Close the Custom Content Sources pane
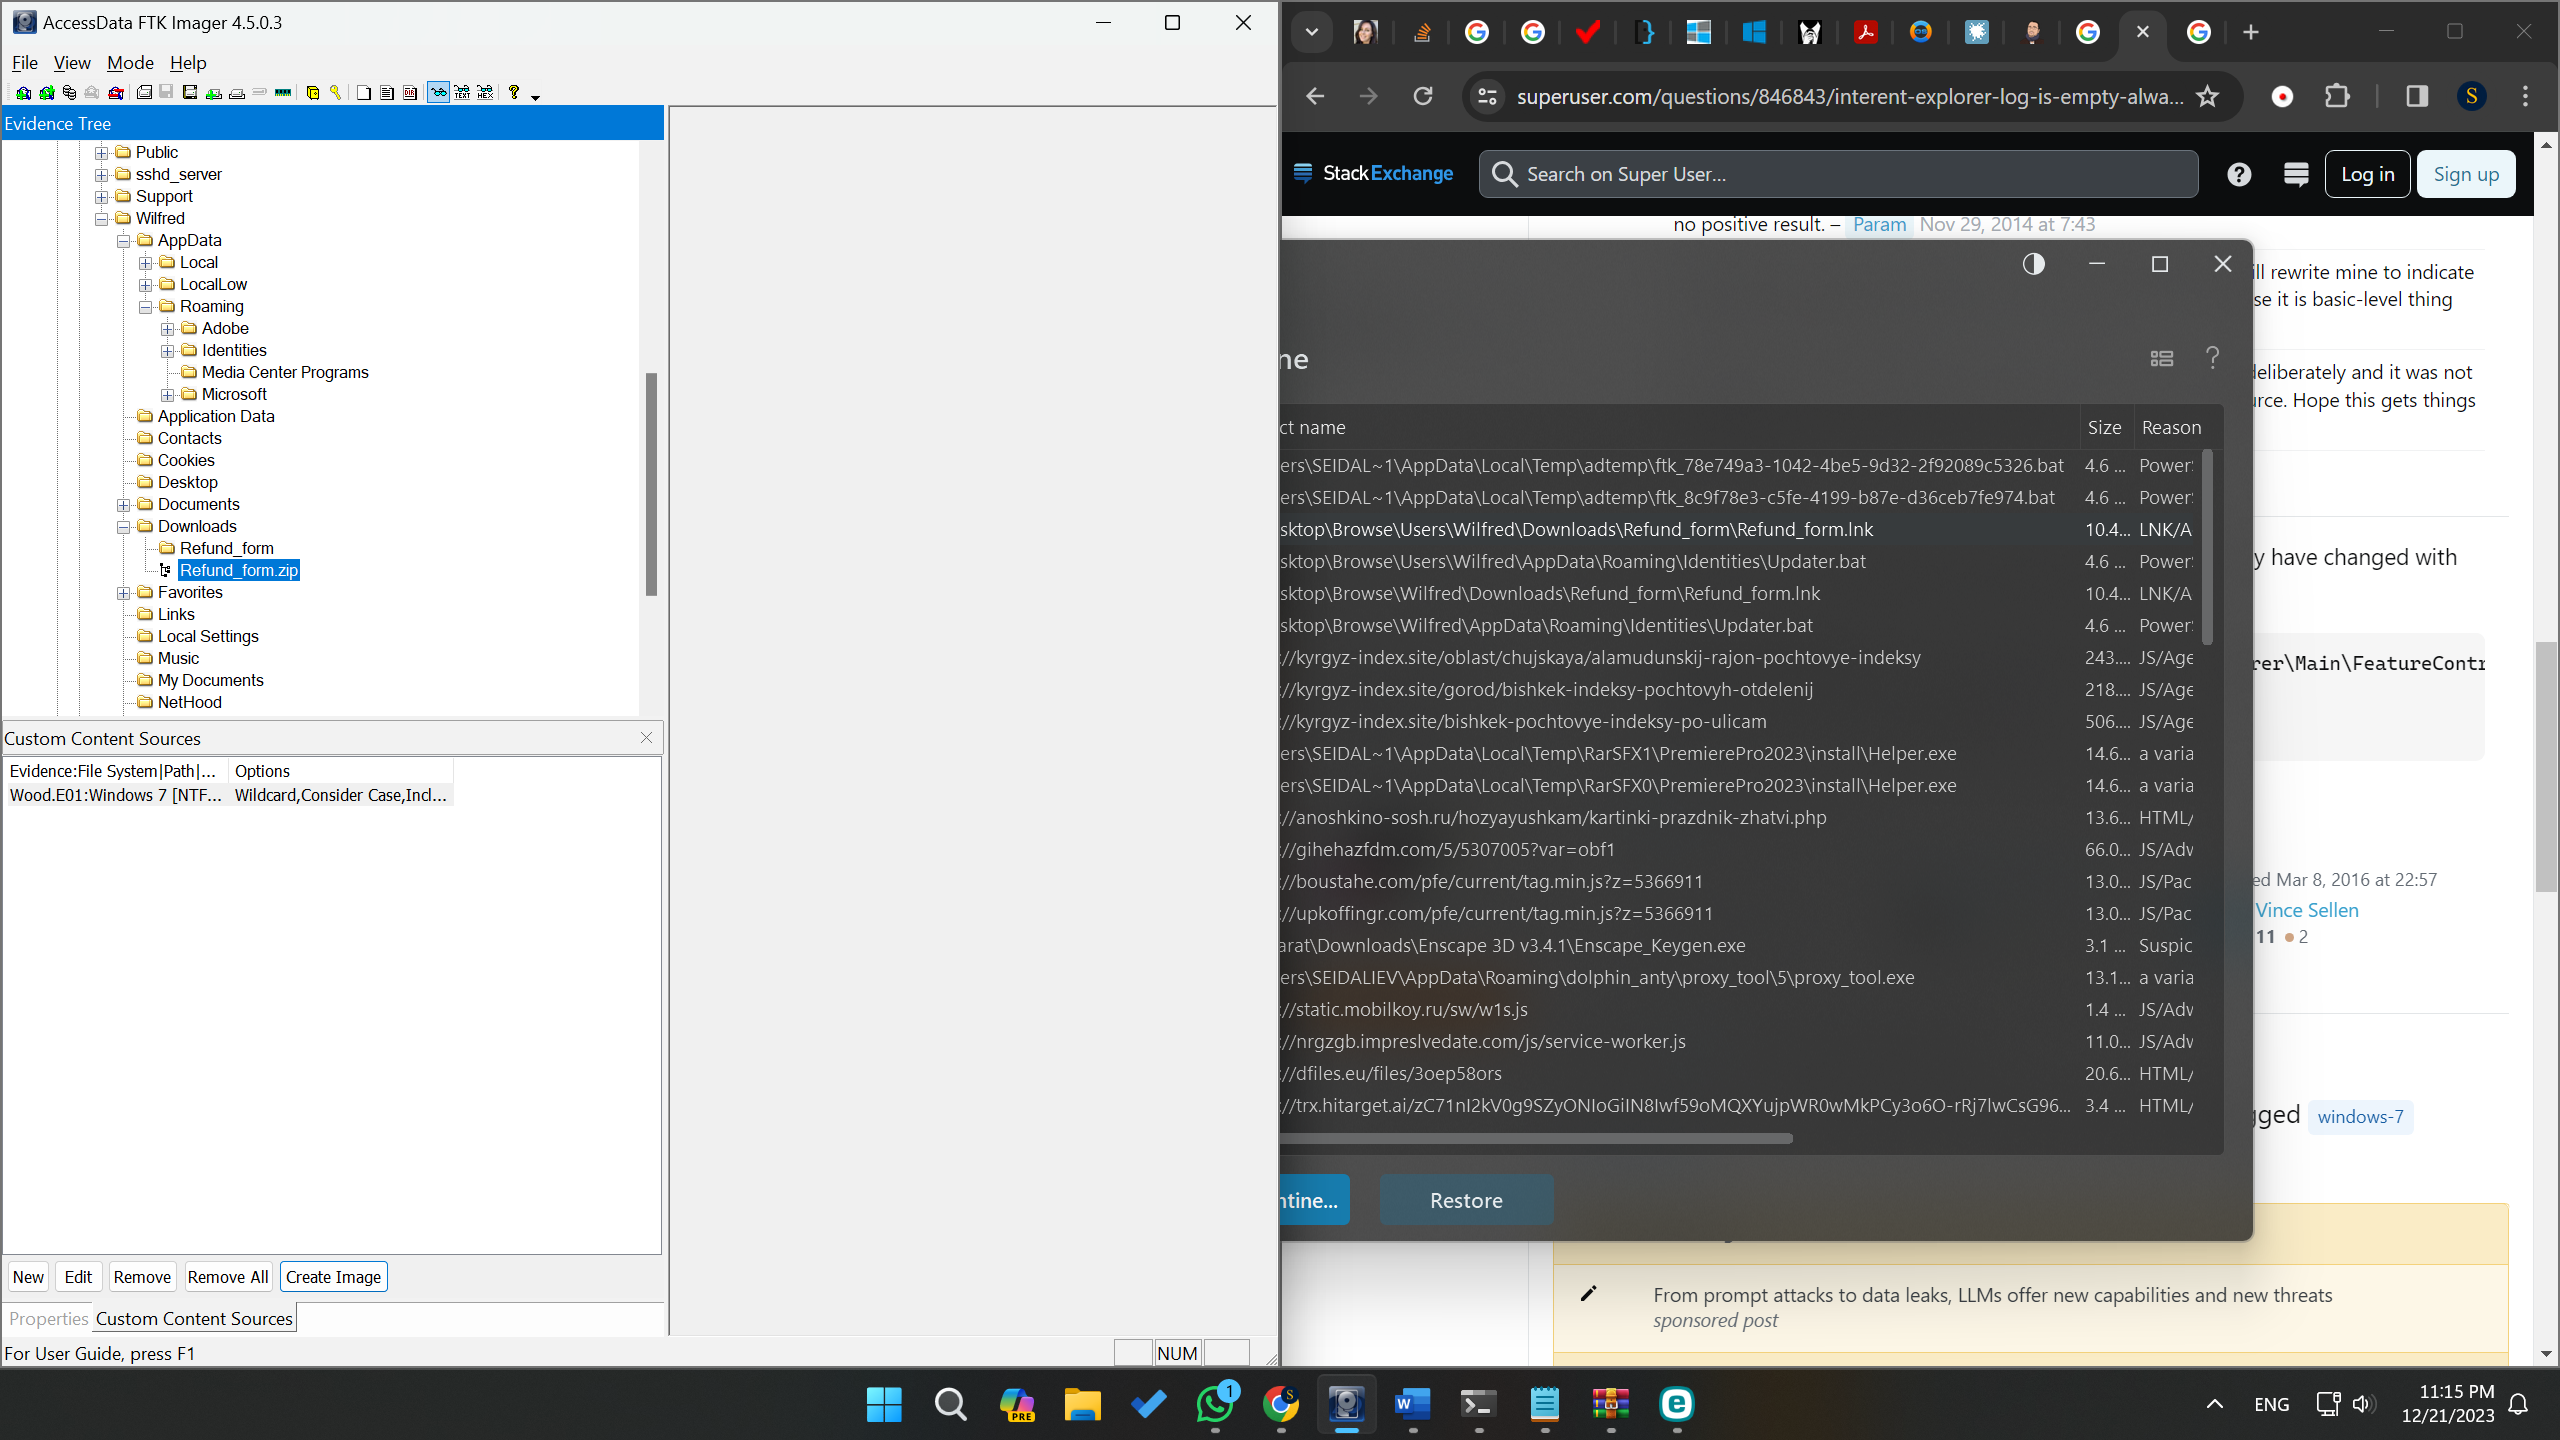 coord(646,738)
